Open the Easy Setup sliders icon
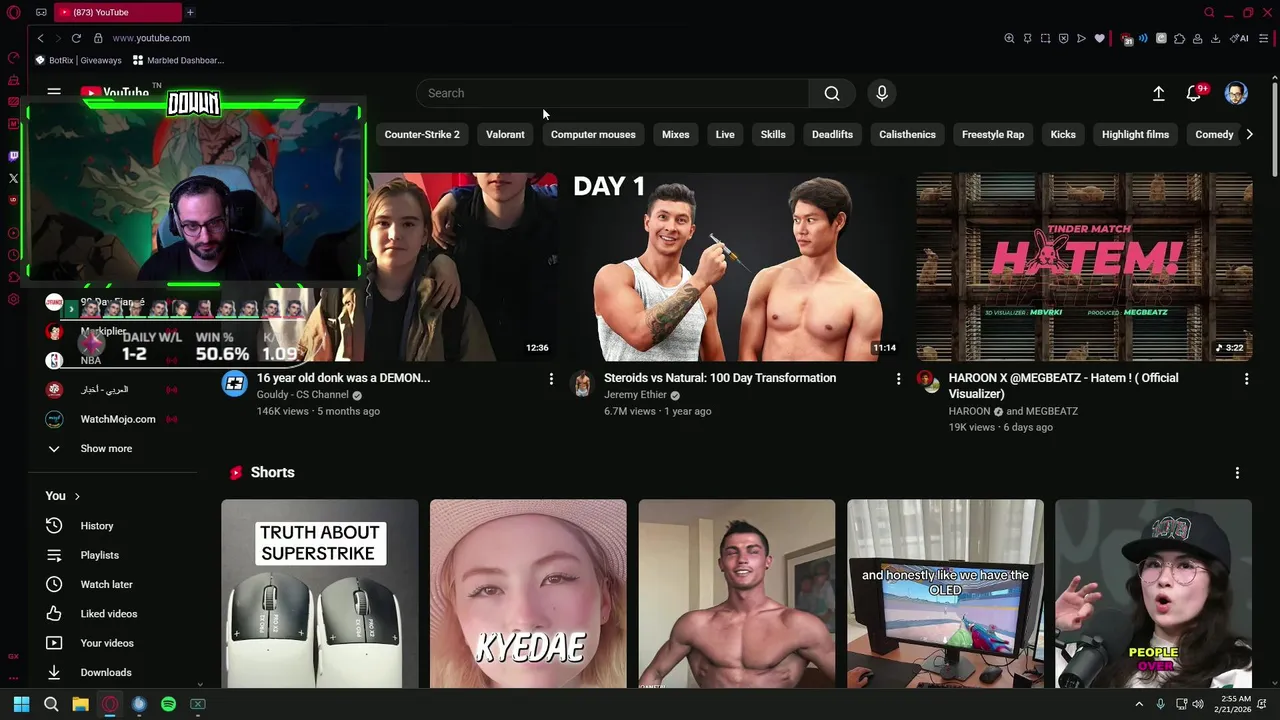 tap(1264, 38)
